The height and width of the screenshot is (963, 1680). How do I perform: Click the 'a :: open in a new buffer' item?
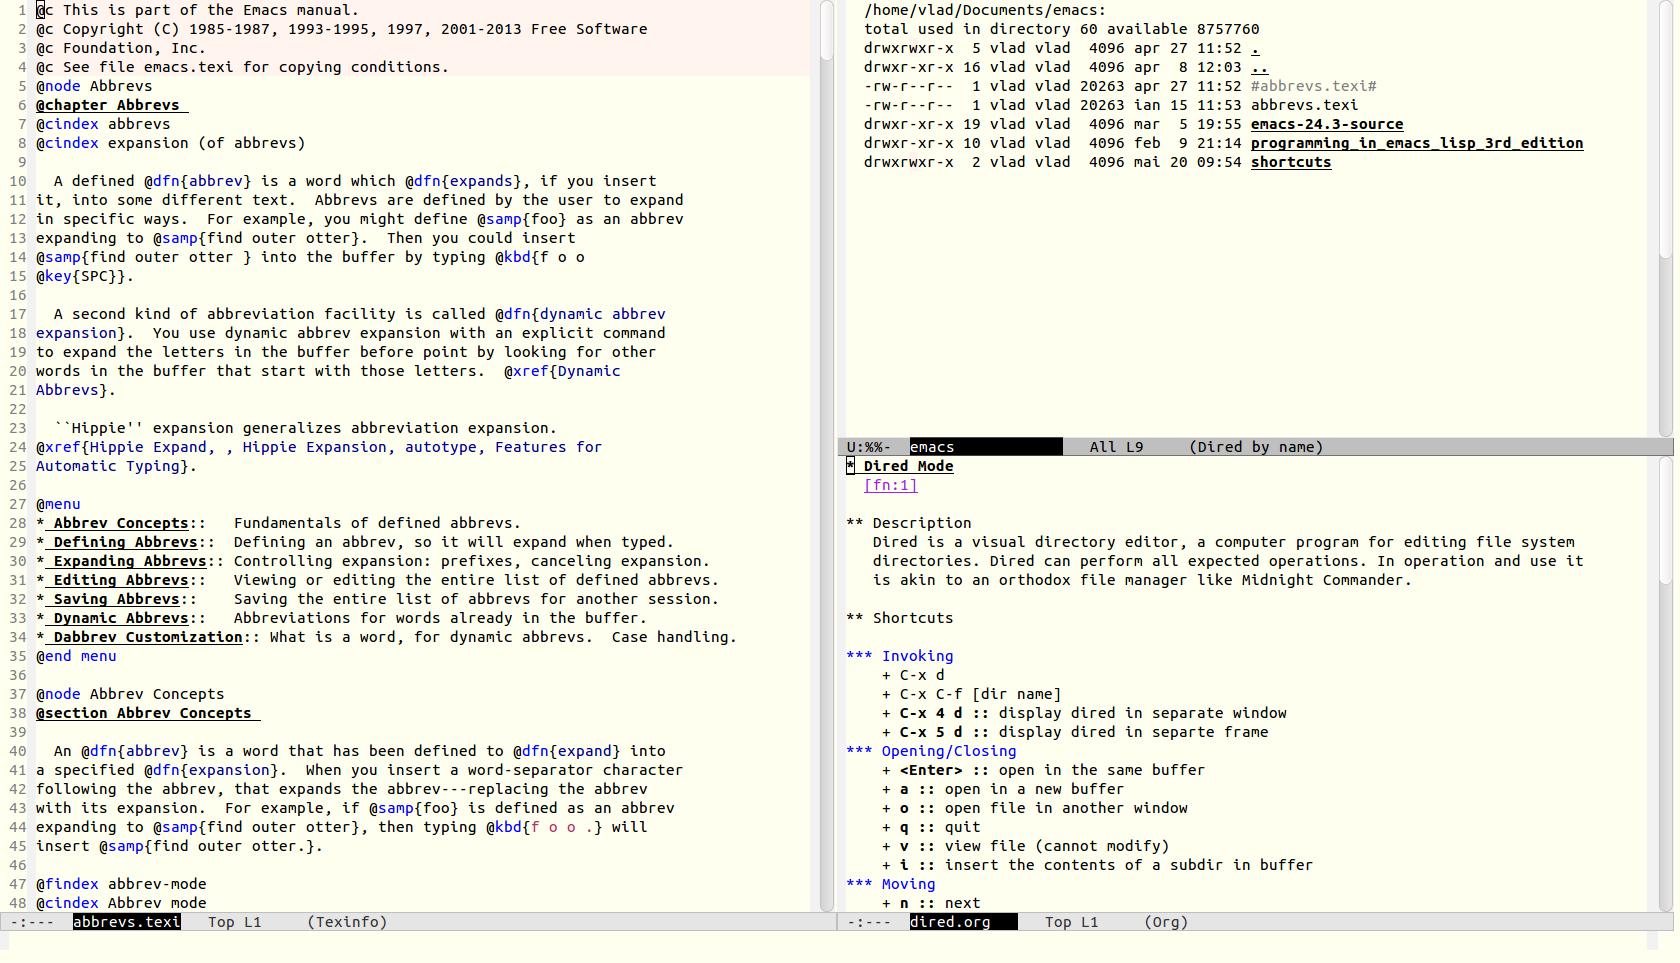(x=1003, y=789)
